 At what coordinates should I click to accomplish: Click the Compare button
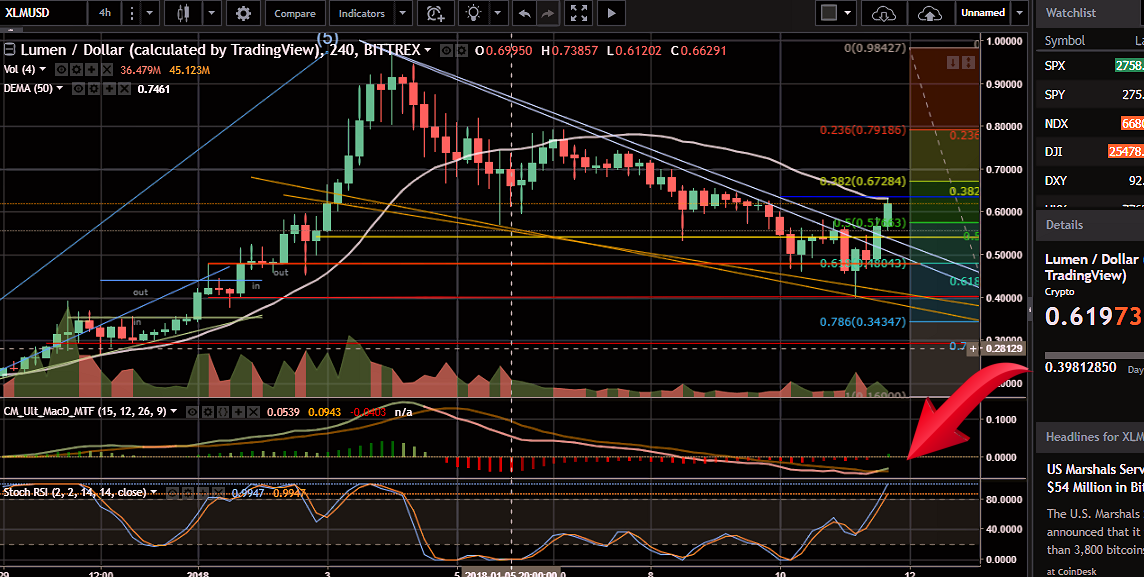pyautogui.click(x=295, y=13)
